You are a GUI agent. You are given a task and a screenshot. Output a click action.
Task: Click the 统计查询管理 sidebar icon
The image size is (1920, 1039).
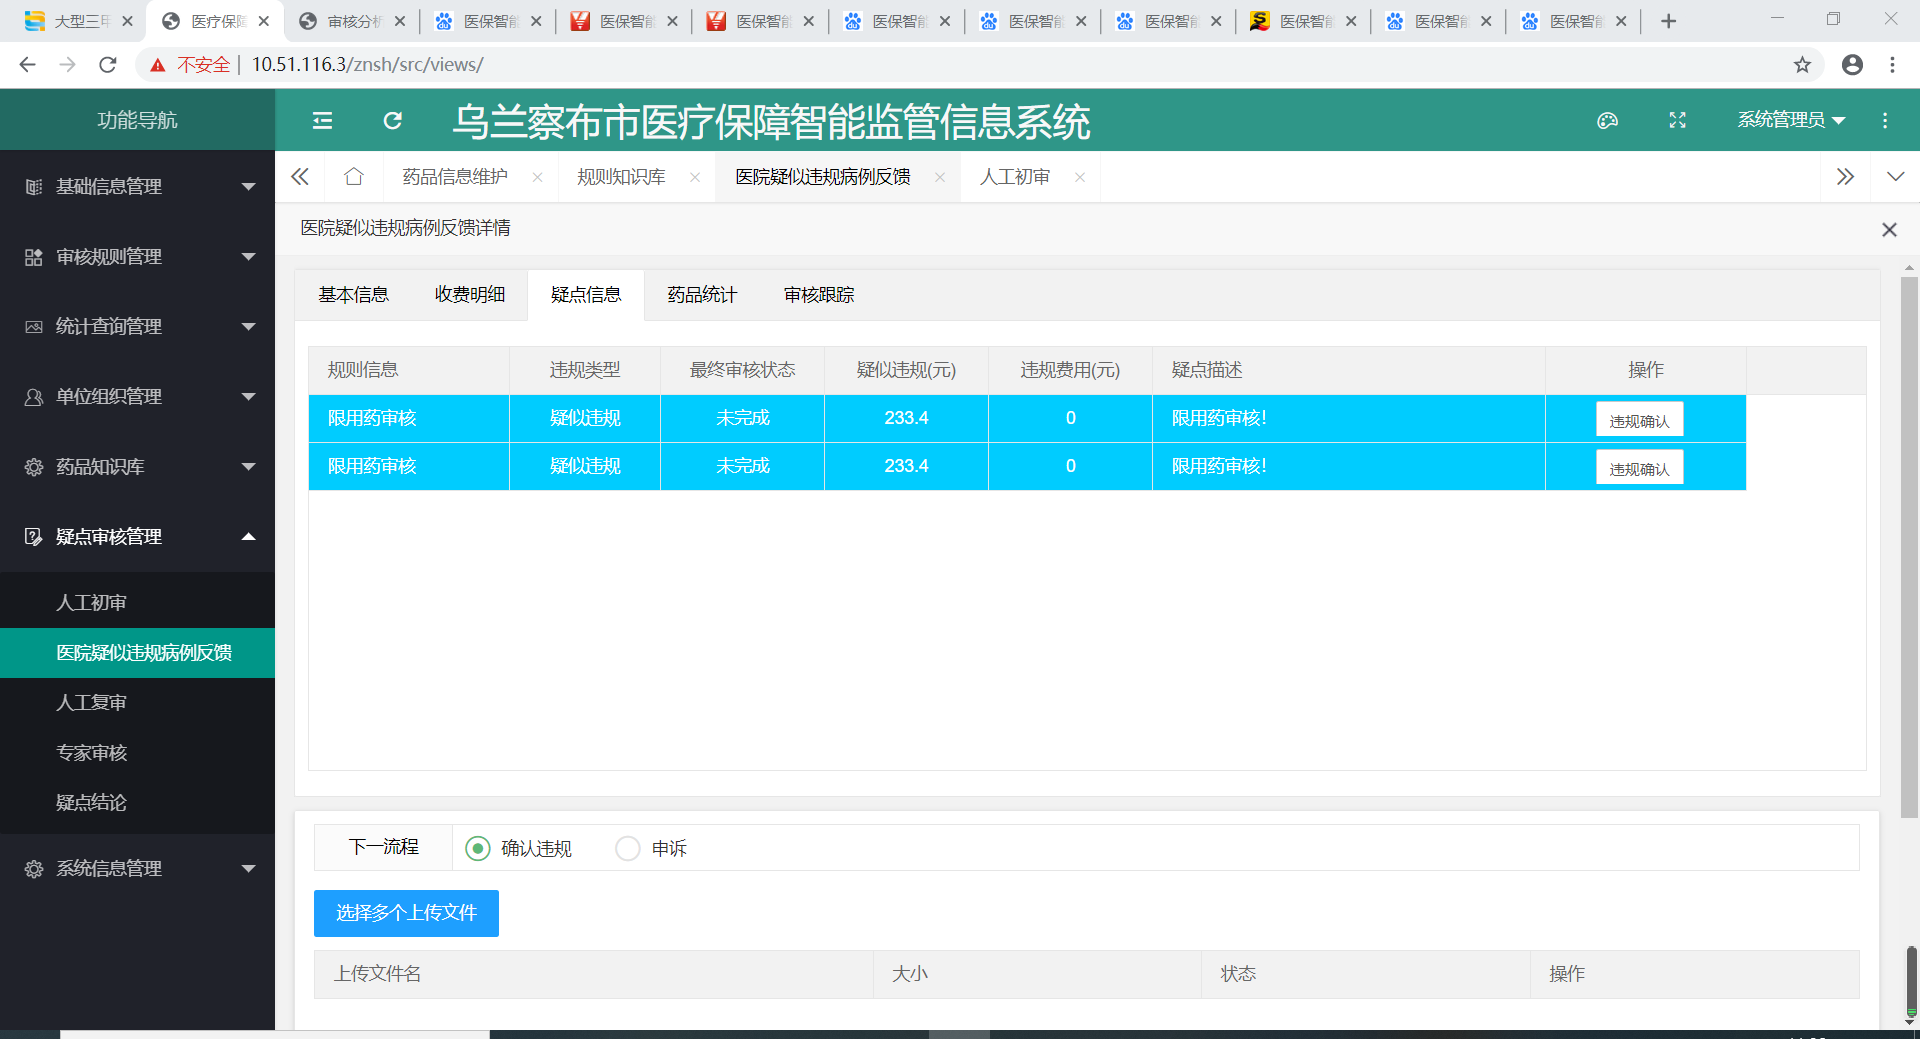[x=34, y=327]
